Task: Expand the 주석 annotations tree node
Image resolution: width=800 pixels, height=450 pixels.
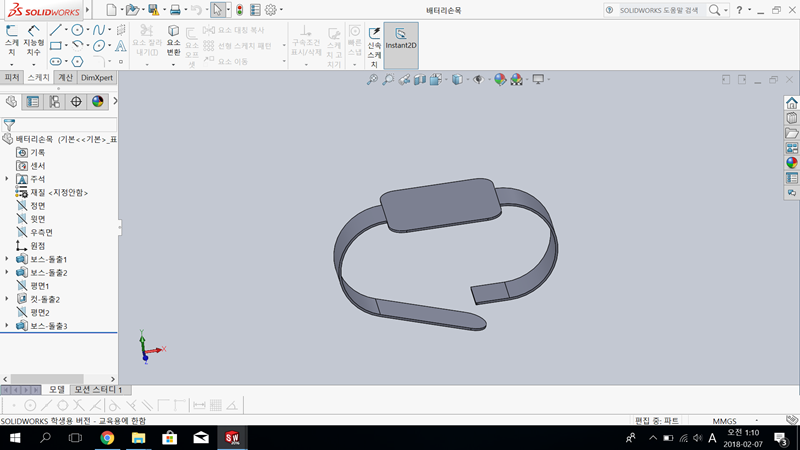Action: click(x=7, y=179)
